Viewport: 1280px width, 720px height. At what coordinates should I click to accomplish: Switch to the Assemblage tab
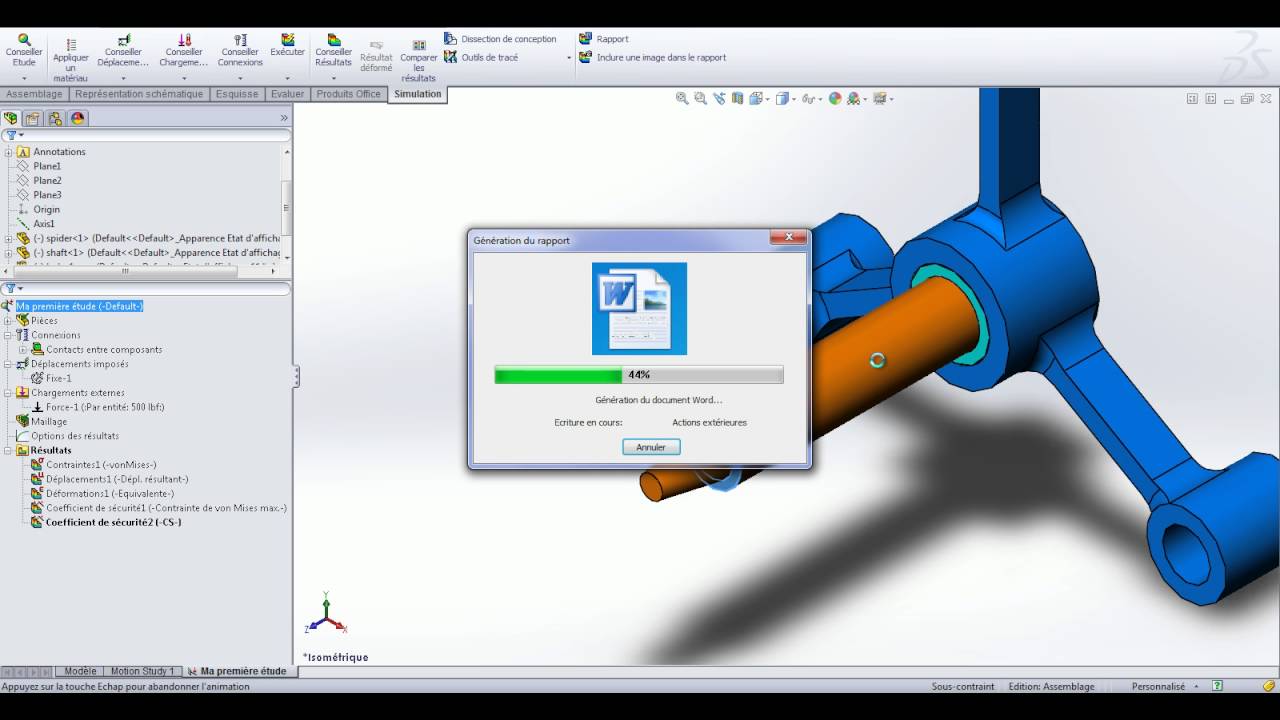pos(34,94)
